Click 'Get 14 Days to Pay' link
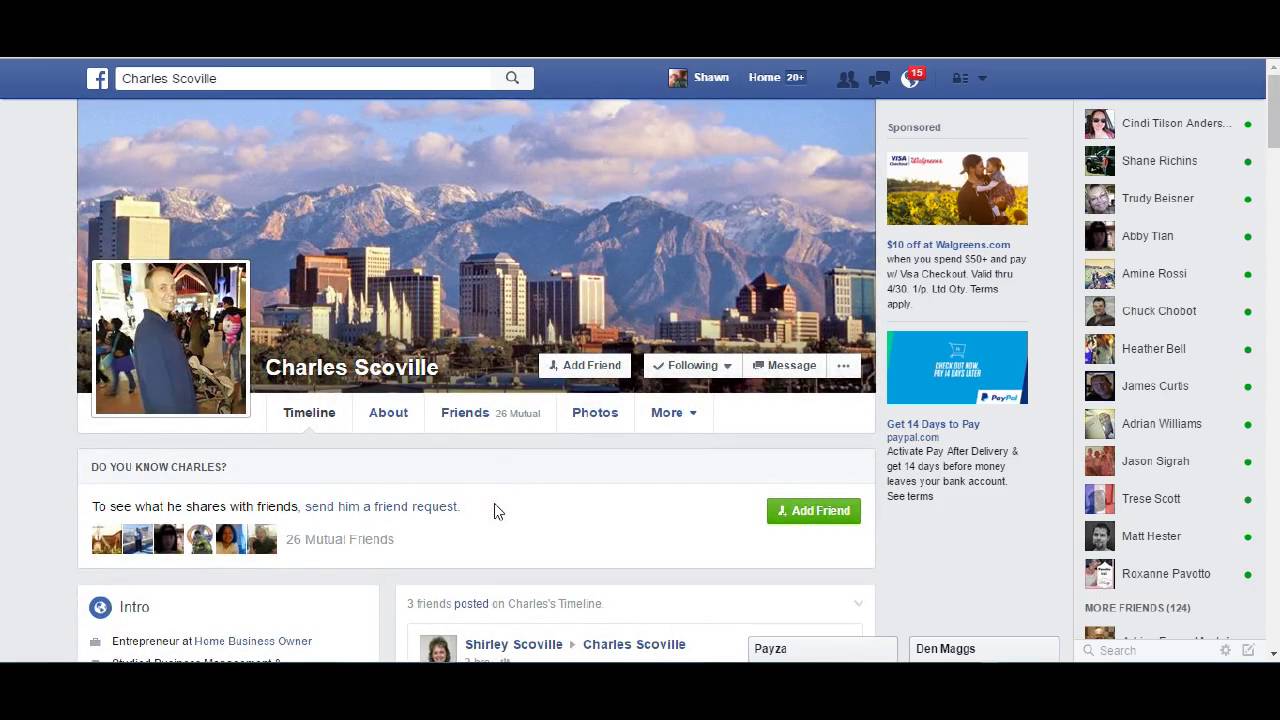1280x720 pixels. click(x=933, y=424)
